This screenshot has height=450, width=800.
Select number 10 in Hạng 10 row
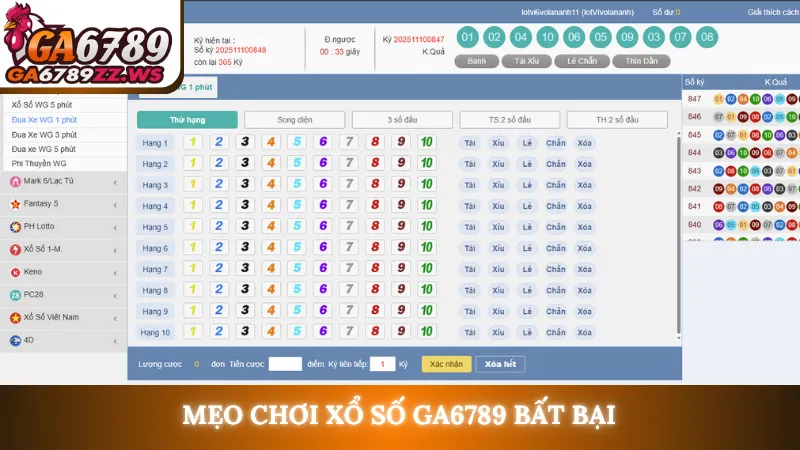(x=427, y=332)
